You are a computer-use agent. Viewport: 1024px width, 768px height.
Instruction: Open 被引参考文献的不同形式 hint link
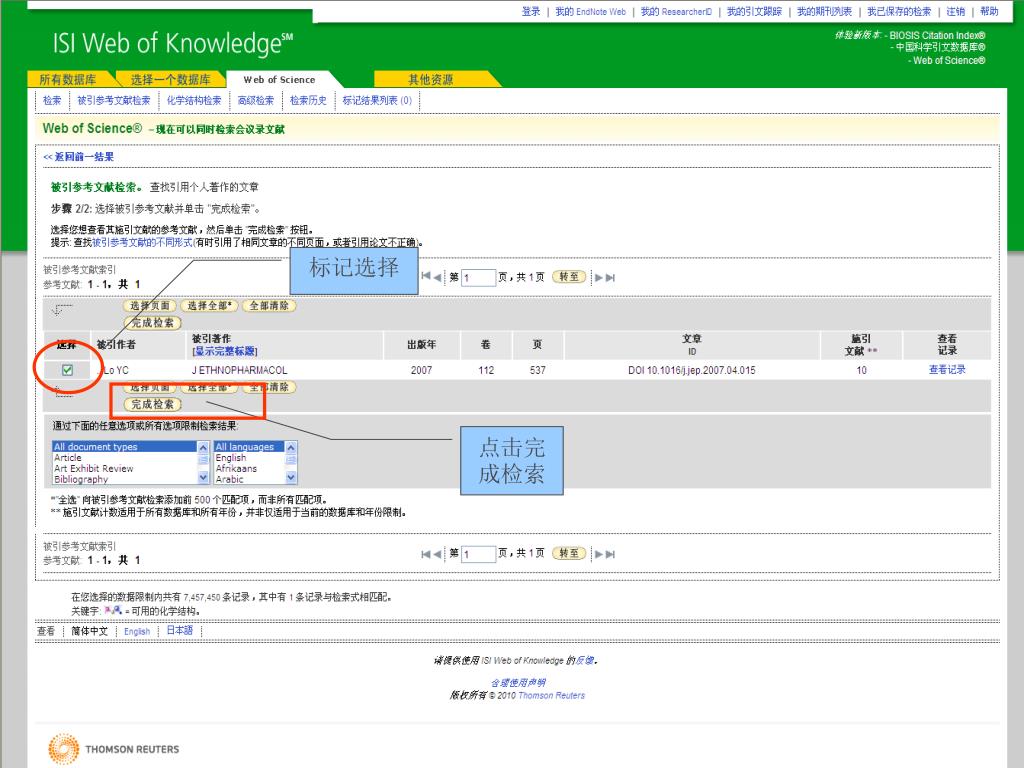coord(142,242)
